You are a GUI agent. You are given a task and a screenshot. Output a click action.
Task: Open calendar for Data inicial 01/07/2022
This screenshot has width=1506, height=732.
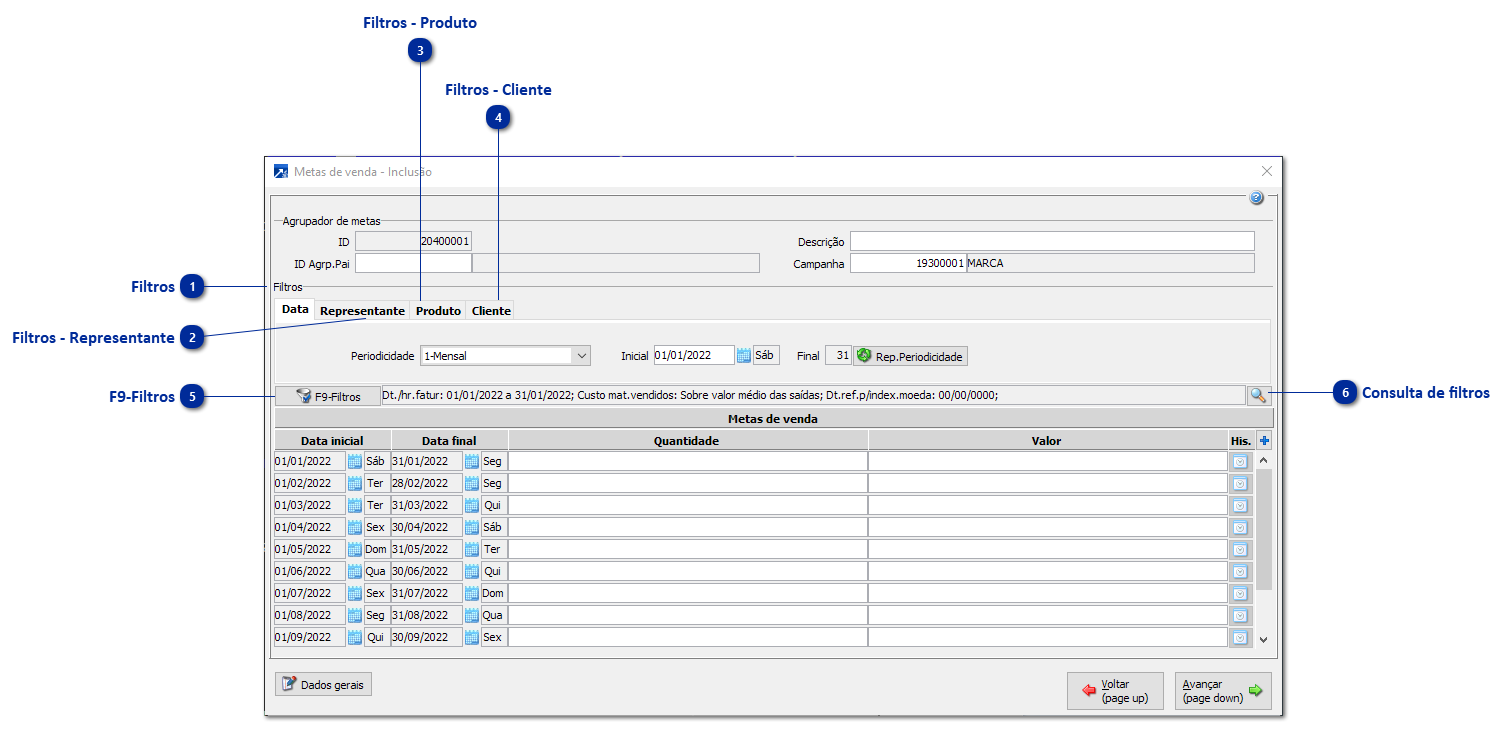(354, 593)
